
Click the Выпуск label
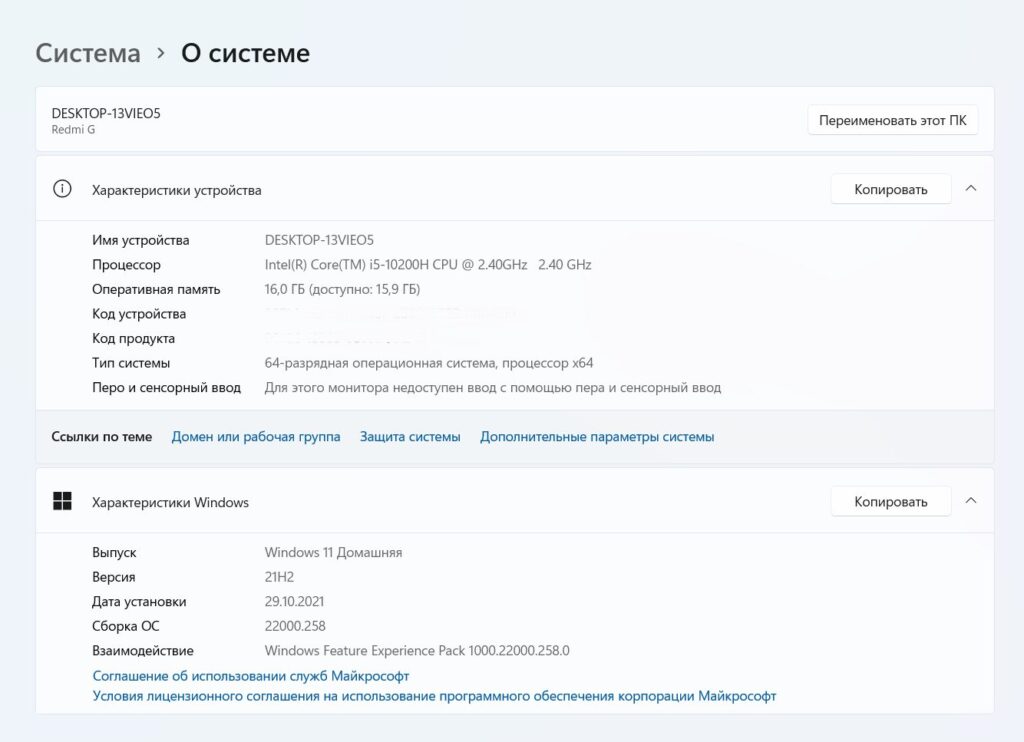[114, 552]
